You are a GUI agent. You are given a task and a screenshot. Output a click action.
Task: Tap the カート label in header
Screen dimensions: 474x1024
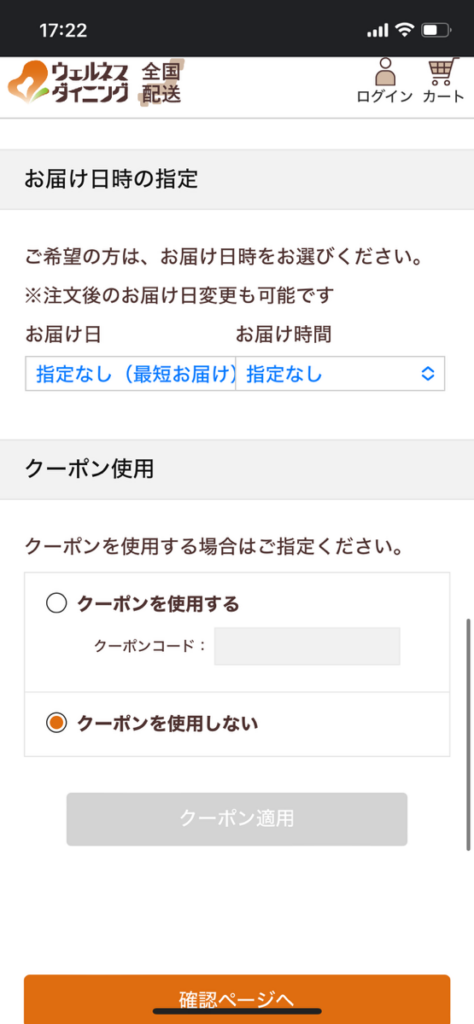click(x=443, y=97)
